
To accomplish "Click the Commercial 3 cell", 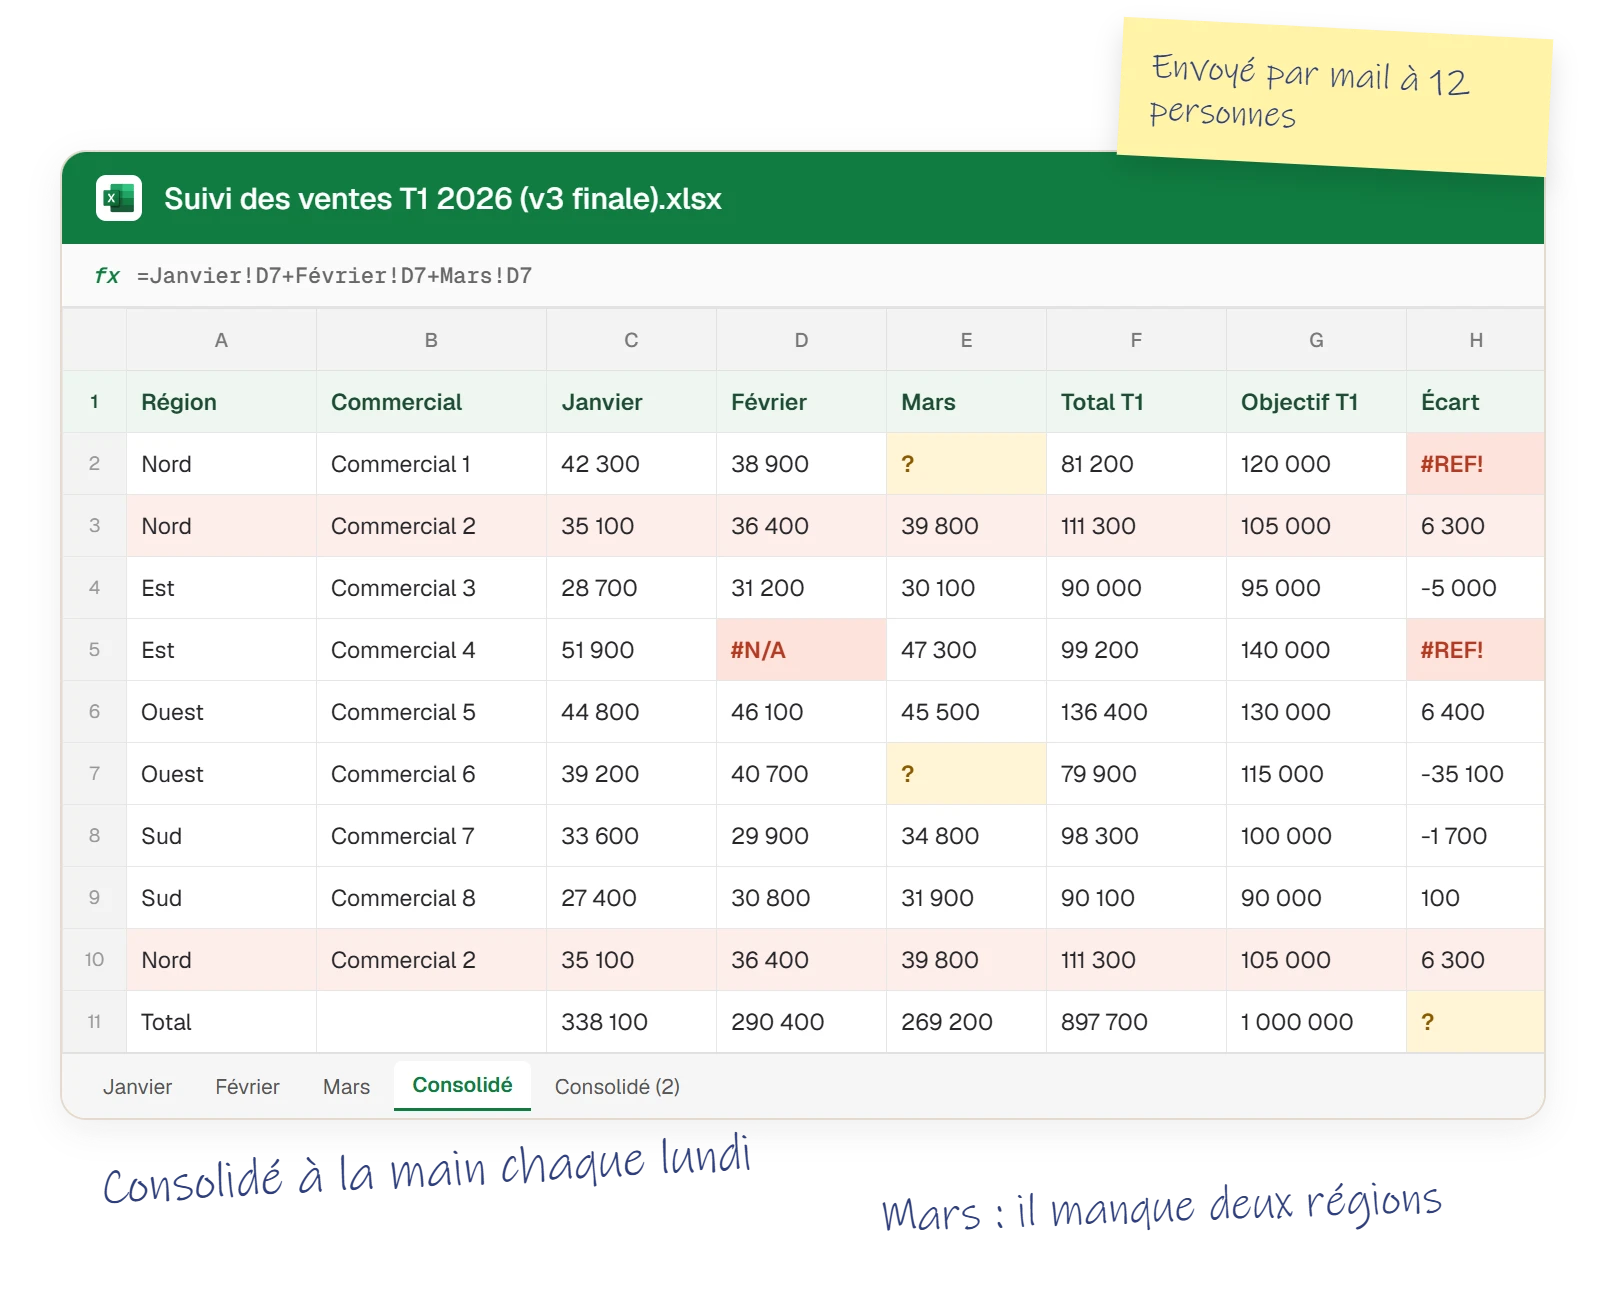I will (x=431, y=588).
